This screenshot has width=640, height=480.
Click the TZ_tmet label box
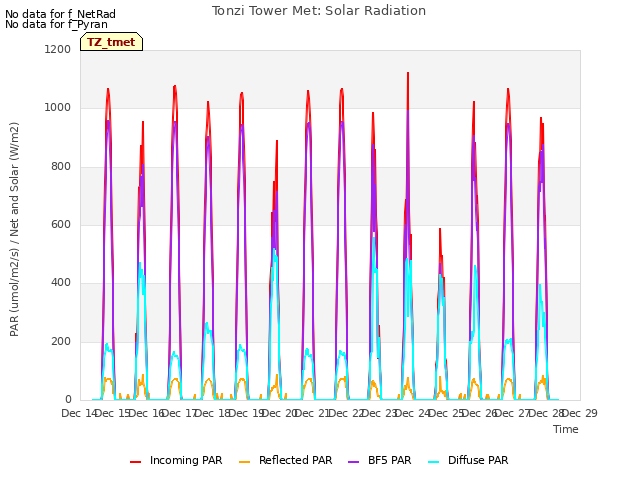point(111,42)
